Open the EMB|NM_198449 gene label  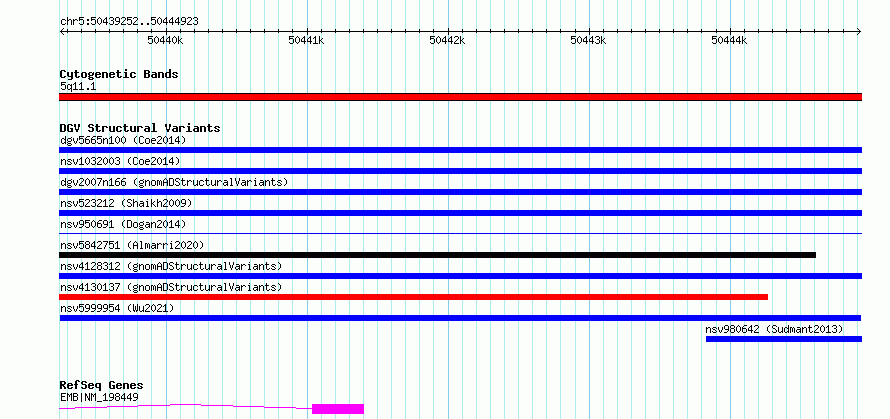(99, 397)
